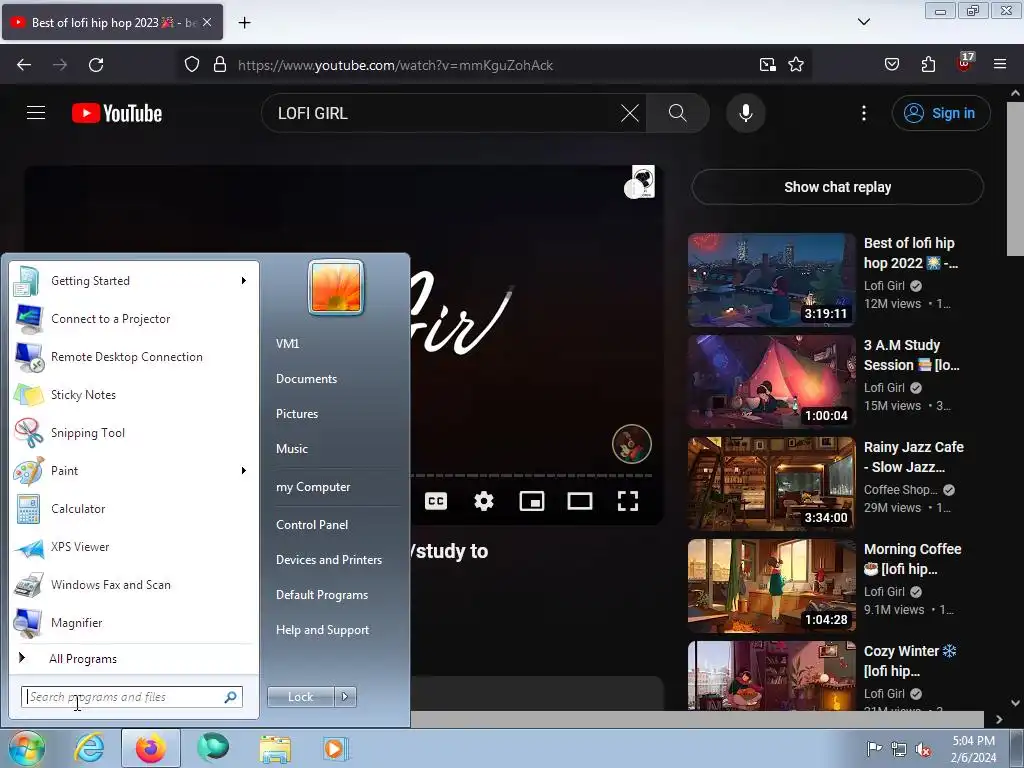The height and width of the screenshot is (768, 1024).
Task: Open Rainy Jazz Cafe video thumbnail
Action: point(771,483)
